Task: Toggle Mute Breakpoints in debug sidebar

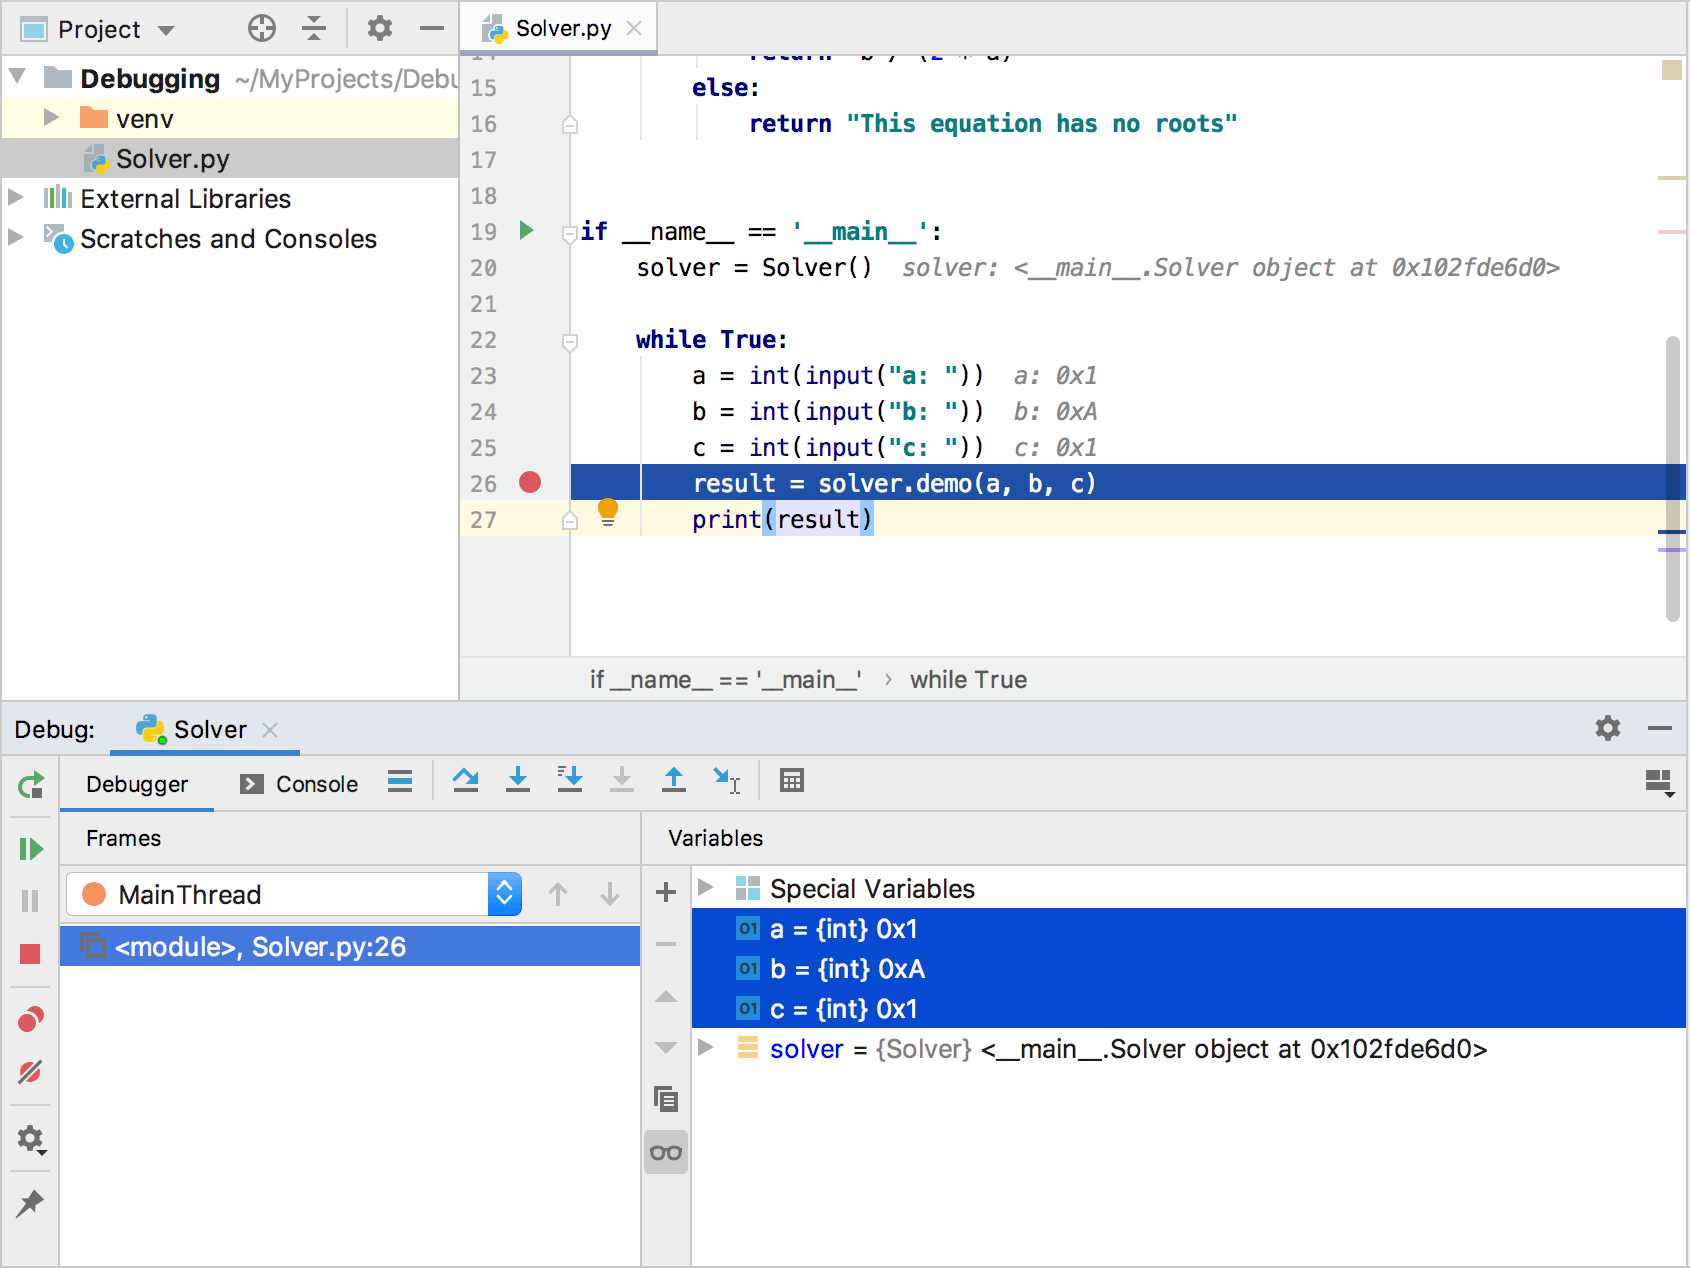Action: pyautogui.click(x=30, y=1072)
